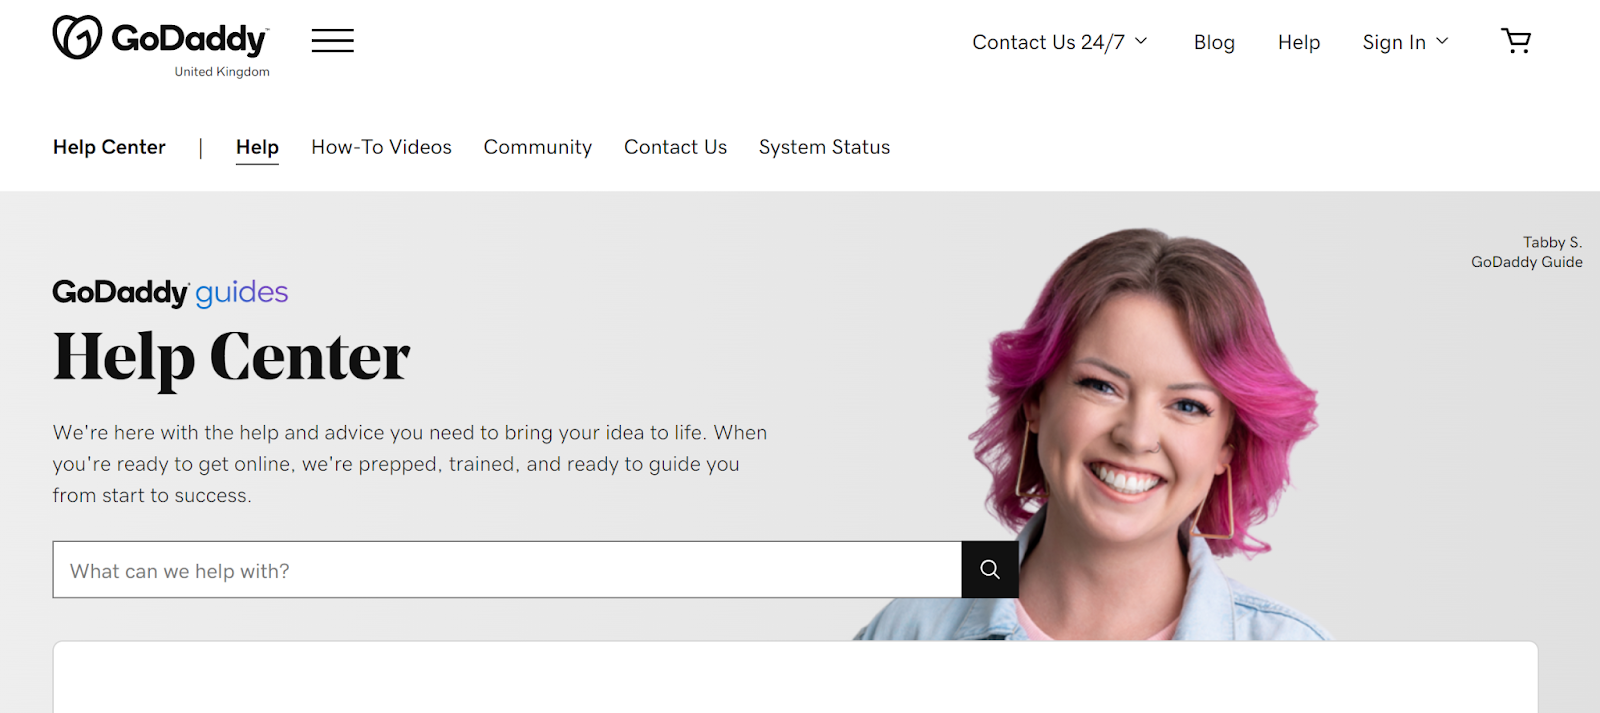The image size is (1600, 713).
Task: Expand the Sign In dropdown
Action: (1404, 42)
